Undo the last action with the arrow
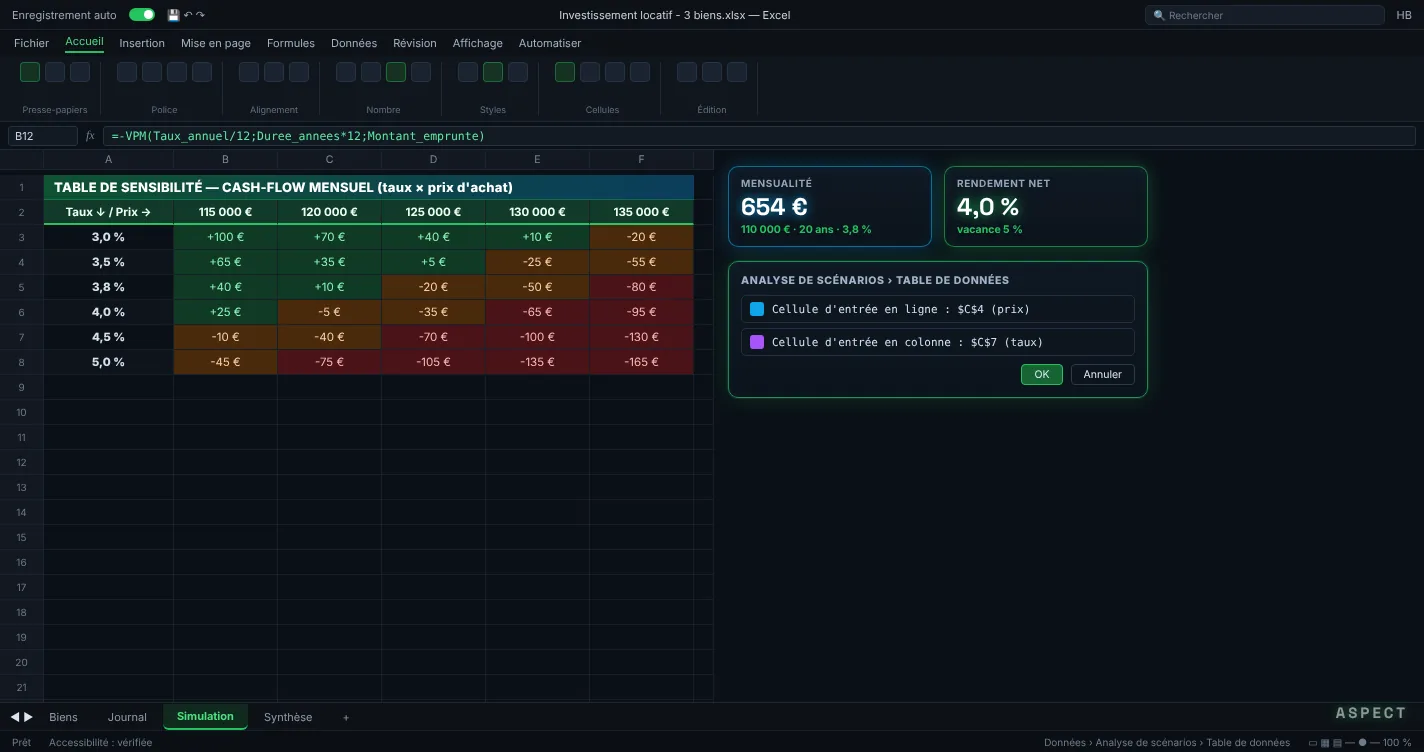This screenshot has height=752, width=1424. click(x=188, y=15)
